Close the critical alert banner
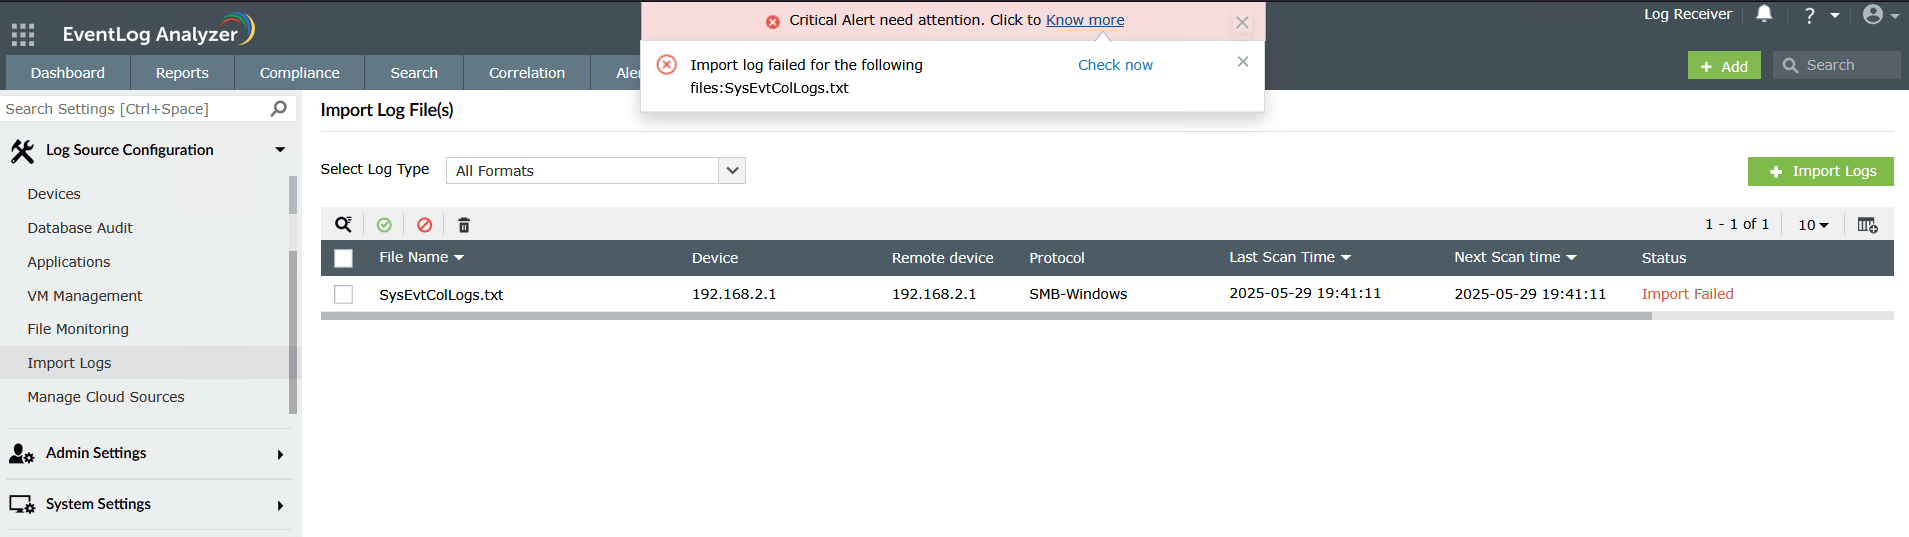Screen dimensions: 1909x537 point(1242,22)
